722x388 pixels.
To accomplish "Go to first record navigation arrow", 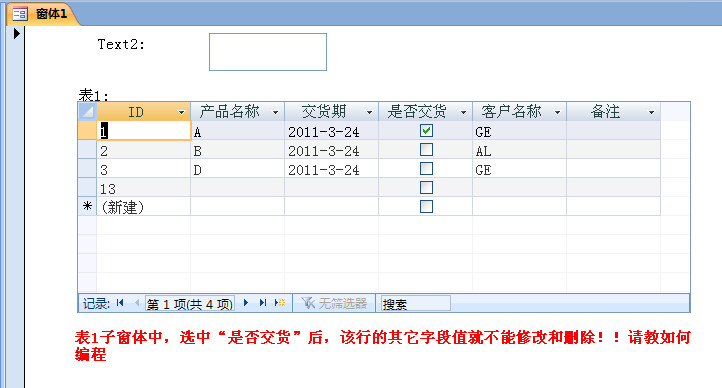I will click(120, 303).
